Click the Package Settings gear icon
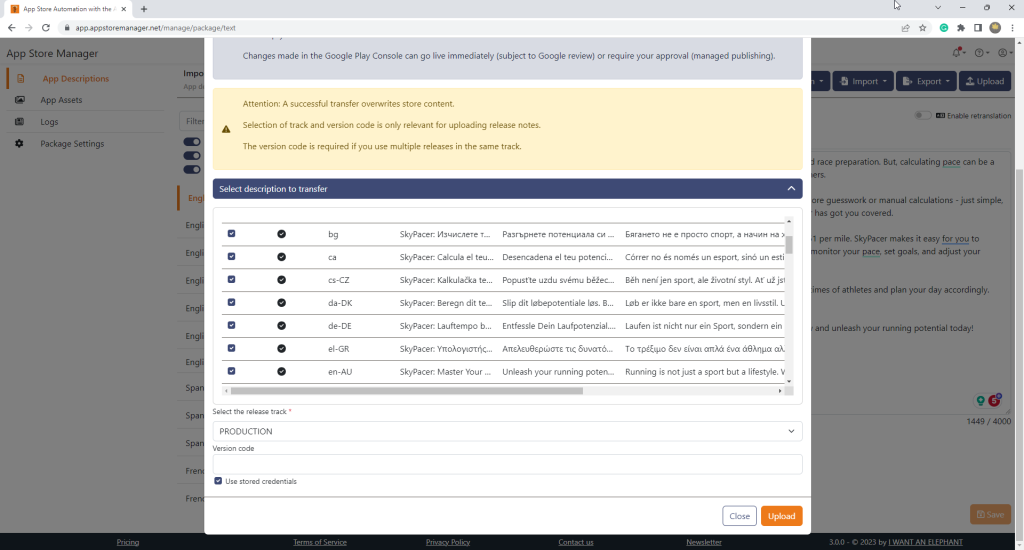The image size is (1024, 550). (20, 144)
